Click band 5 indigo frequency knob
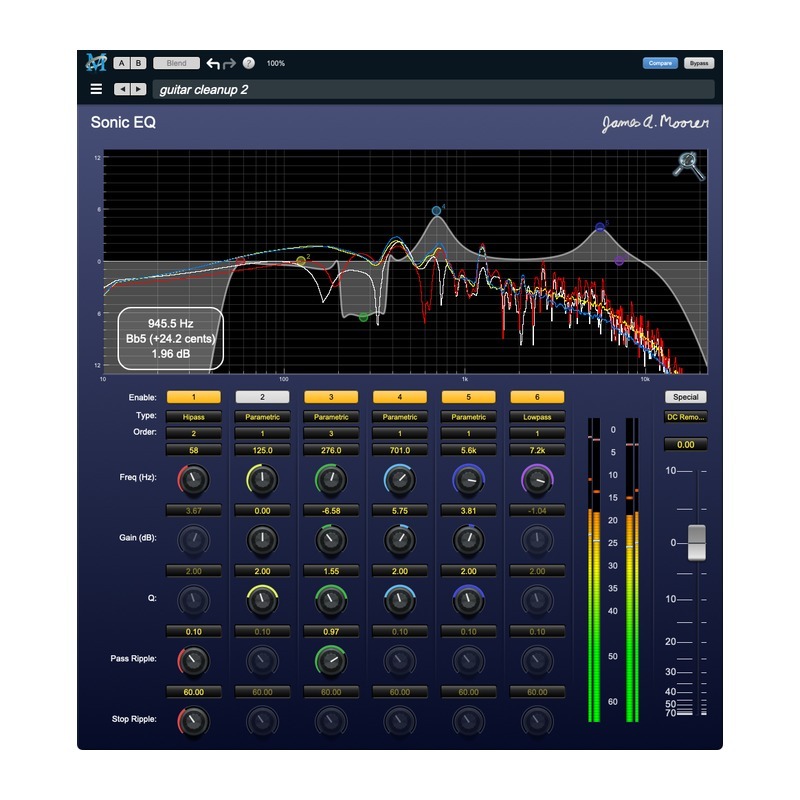The width and height of the screenshot is (800, 800). (x=468, y=480)
